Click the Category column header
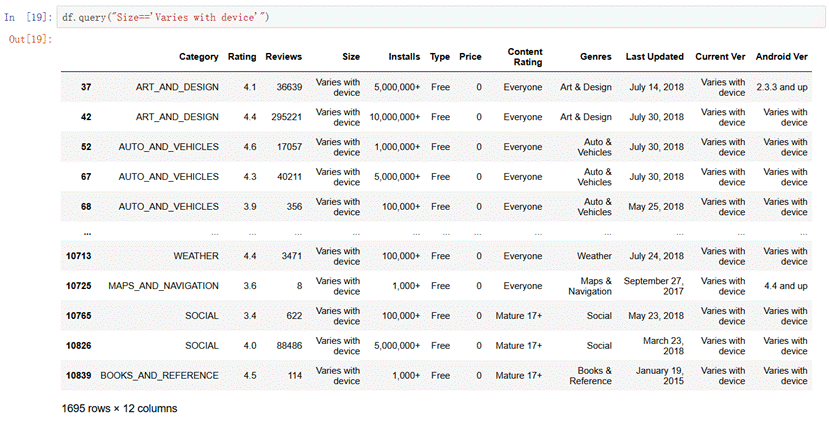The height and width of the screenshot is (425, 829). tap(199, 57)
